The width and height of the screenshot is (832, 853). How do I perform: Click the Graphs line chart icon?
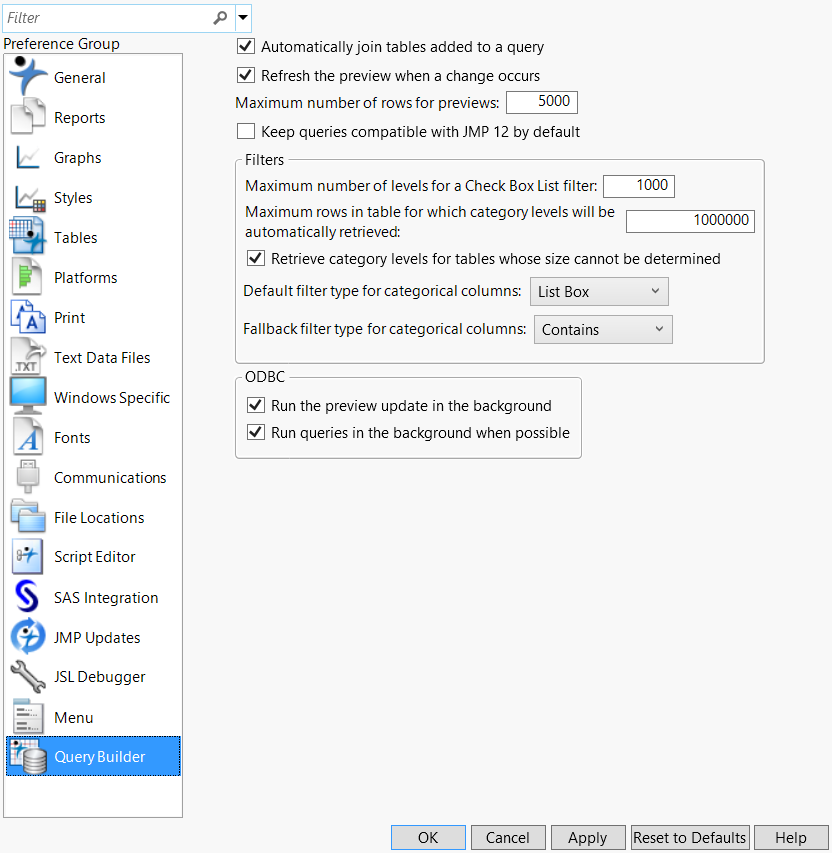[27, 157]
